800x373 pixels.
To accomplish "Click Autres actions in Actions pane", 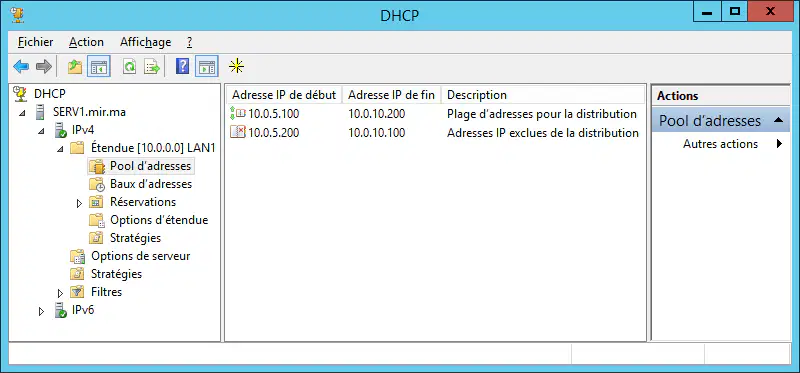I will tap(720, 144).
